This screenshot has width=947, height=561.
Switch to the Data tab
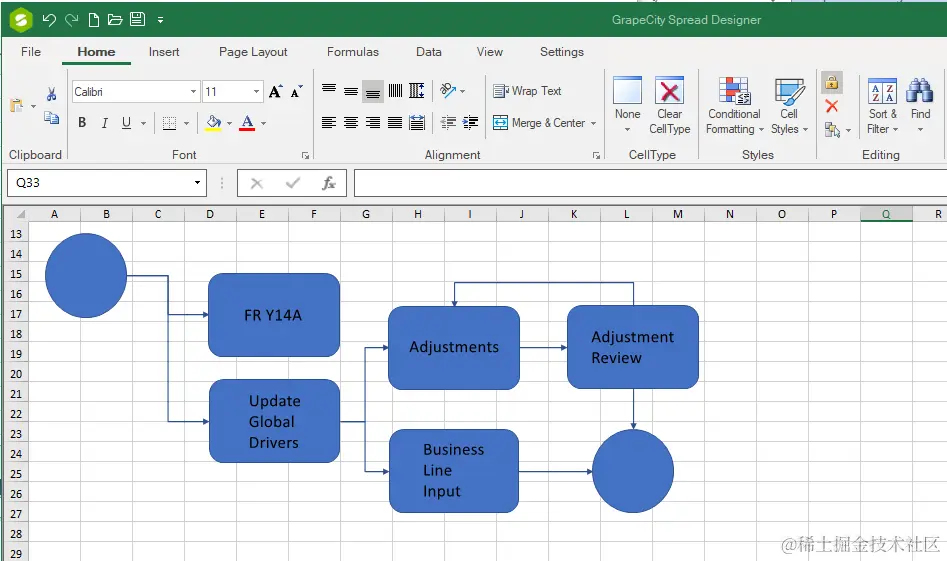[429, 52]
